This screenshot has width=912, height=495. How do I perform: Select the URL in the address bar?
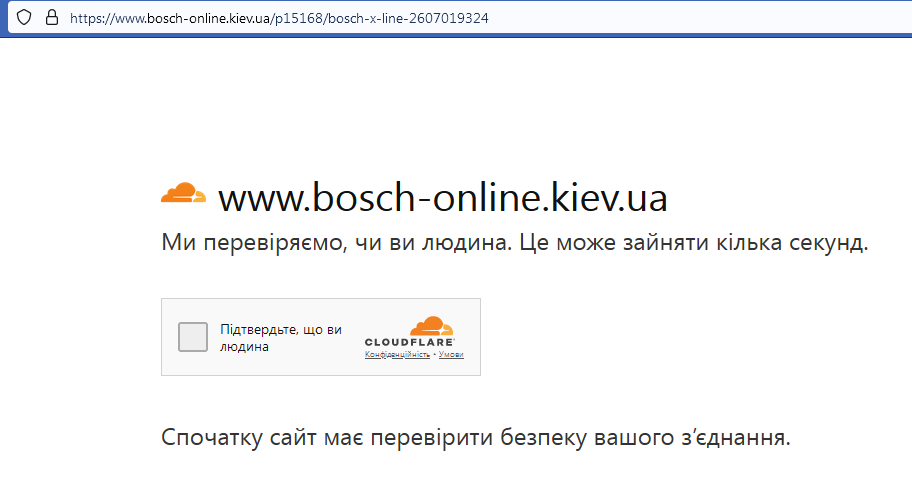click(x=279, y=18)
